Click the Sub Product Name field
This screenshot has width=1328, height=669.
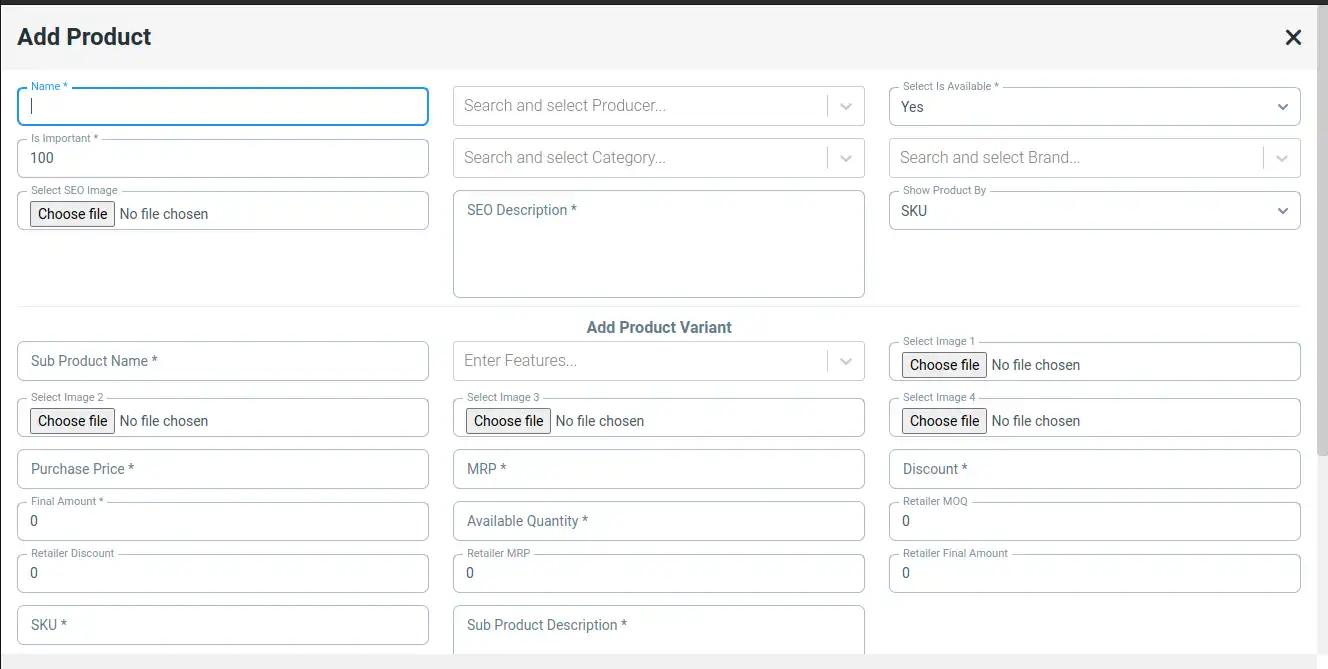click(x=223, y=361)
